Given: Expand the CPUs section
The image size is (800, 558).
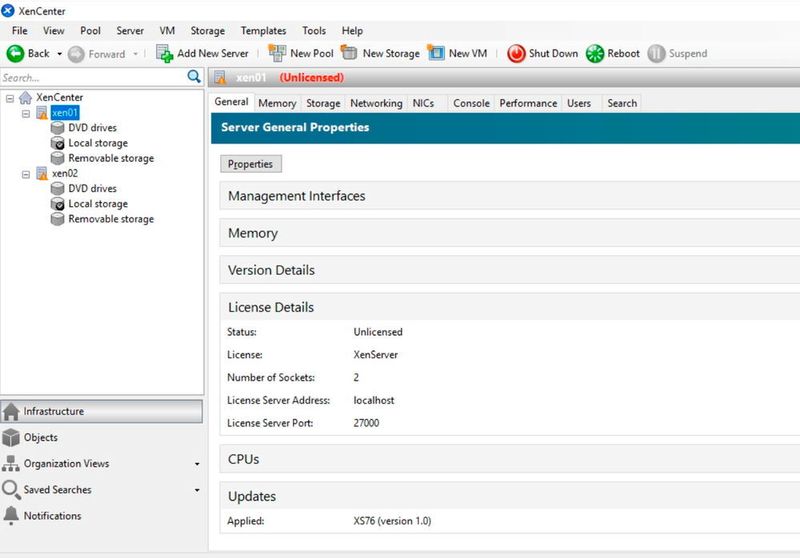Looking at the screenshot, I should 510,460.
